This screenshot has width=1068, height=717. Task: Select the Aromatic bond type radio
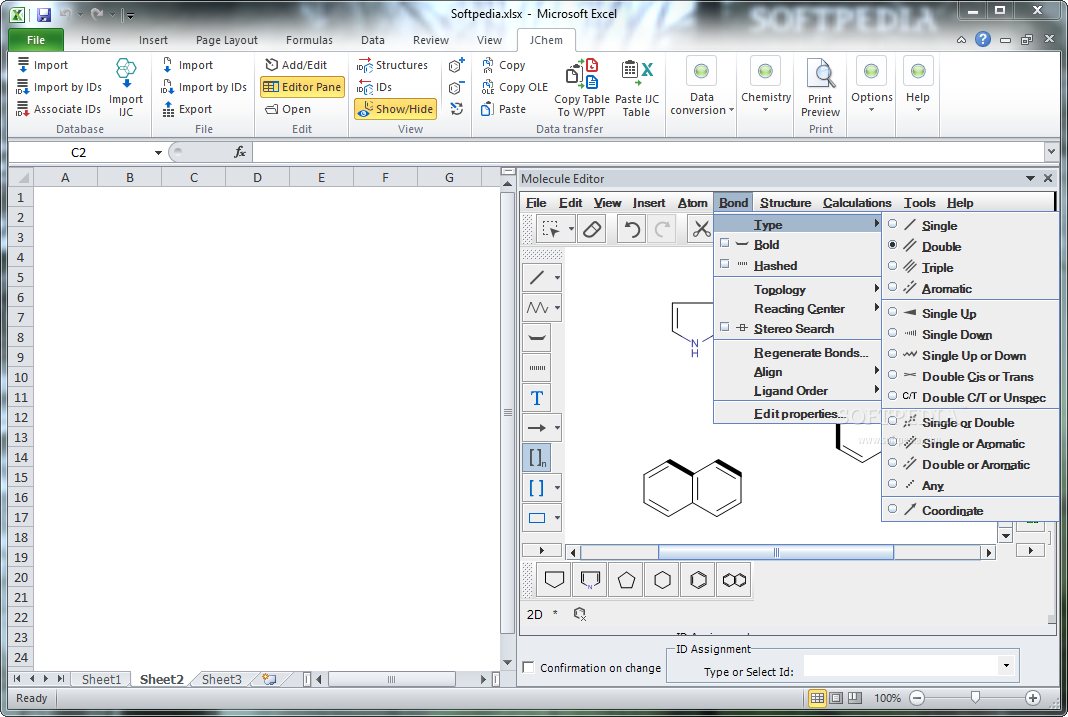click(x=892, y=287)
